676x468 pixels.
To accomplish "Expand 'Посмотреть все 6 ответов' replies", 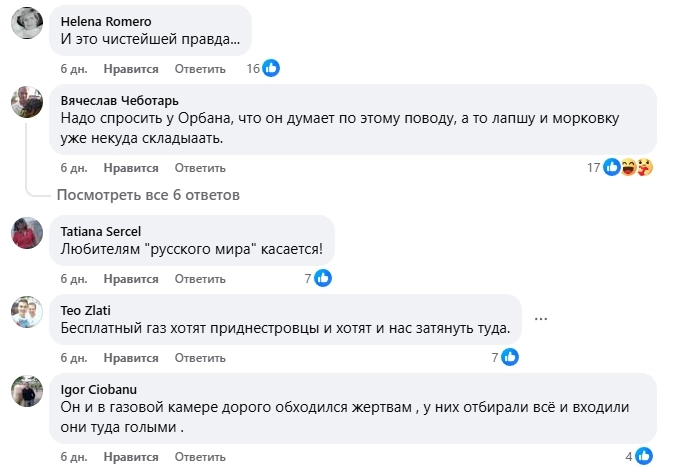I will click(148, 194).
